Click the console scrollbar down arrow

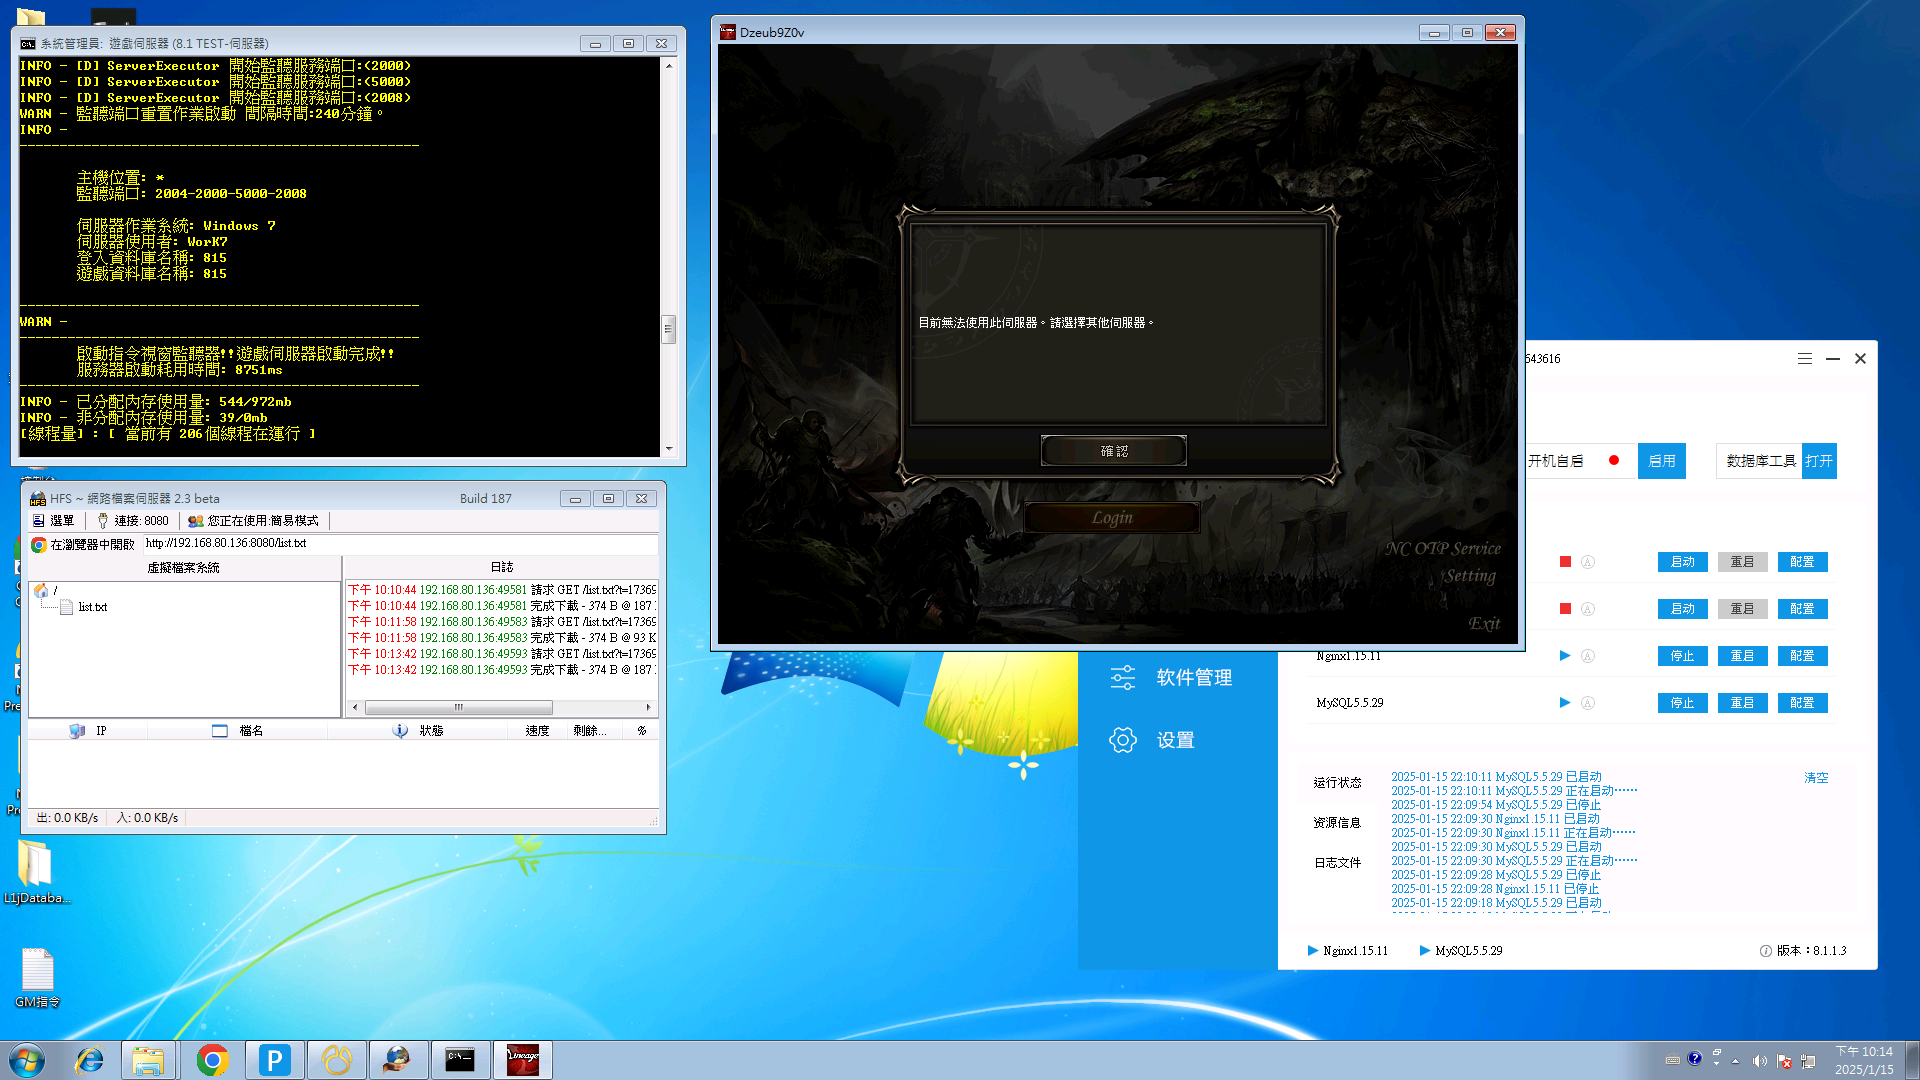click(x=668, y=449)
